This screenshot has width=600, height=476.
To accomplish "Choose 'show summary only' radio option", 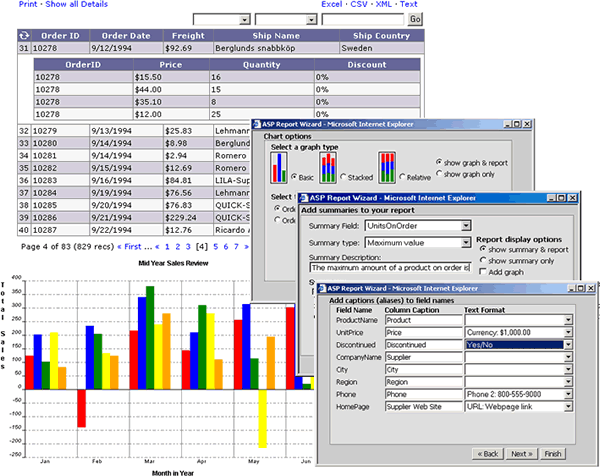I will tap(483, 260).
